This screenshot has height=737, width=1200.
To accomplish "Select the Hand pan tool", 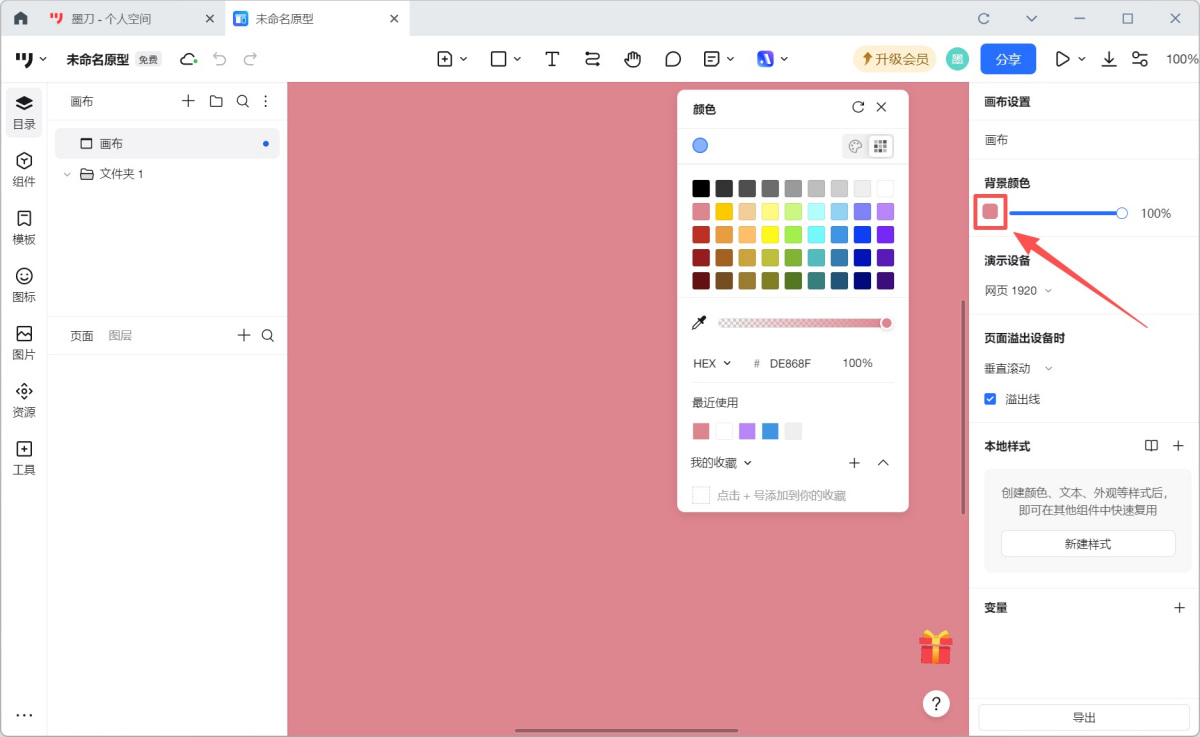I will click(632, 59).
